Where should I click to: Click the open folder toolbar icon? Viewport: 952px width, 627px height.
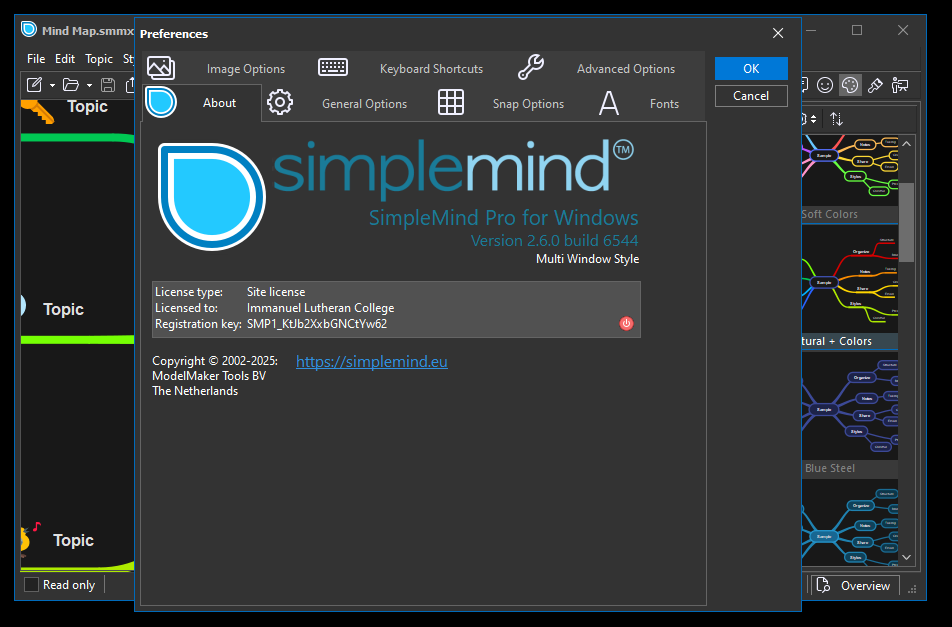[x=71, y=85]
